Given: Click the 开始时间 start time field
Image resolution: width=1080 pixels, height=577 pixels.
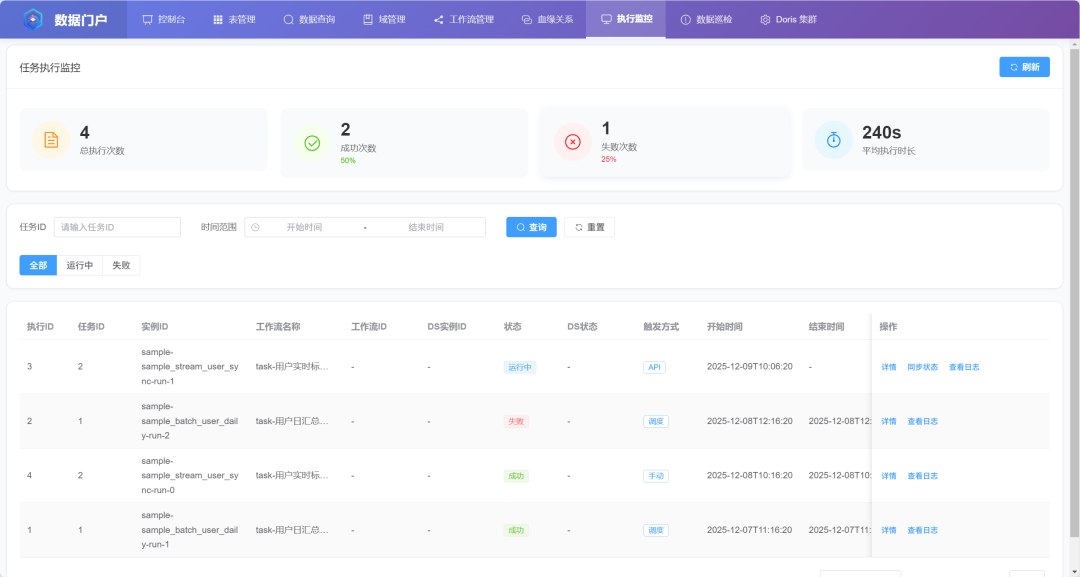Looking at the screenshot, I should coord(304,227).
